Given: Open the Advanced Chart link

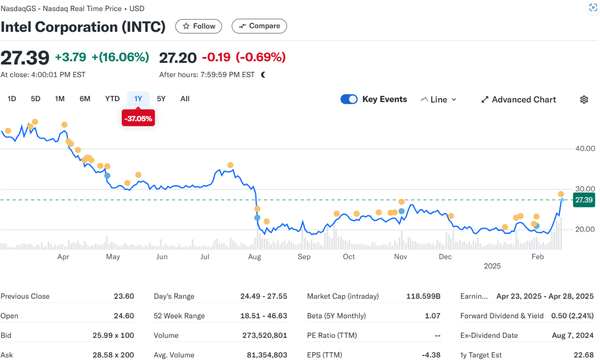Looking at the screenshot, I should pos(518,100).
